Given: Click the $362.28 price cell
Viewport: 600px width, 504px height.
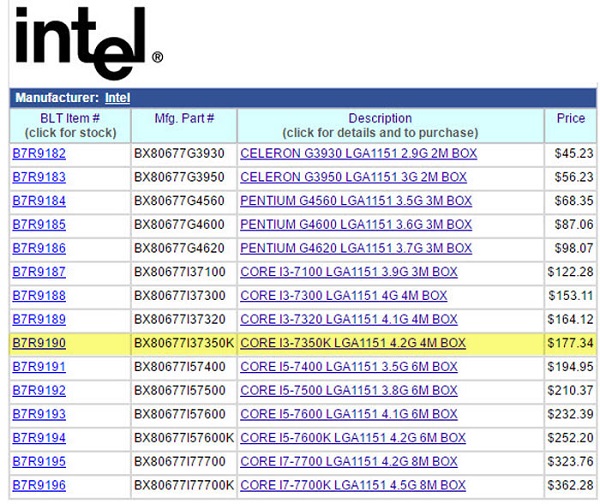Looking at the screenshot, I should (x=570, y=486).
